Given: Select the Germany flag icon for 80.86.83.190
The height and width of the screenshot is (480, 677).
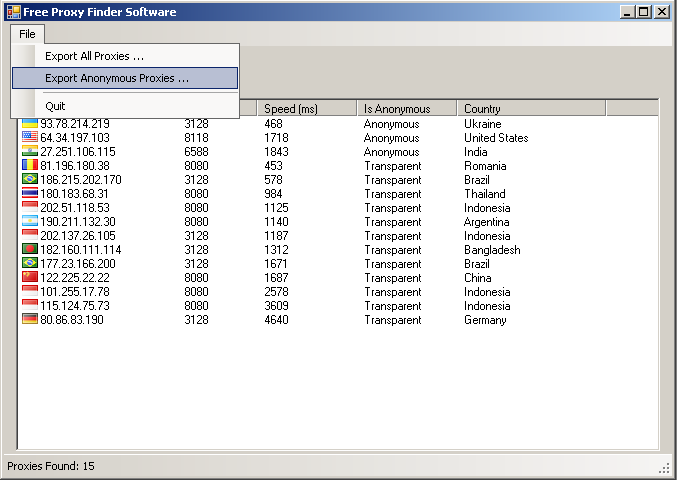Looking at the screenshot, I should click(x=30, y=320).
